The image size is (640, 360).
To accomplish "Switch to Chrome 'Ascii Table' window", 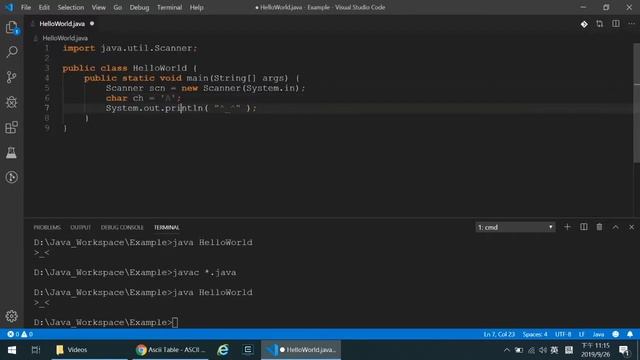I will click(x=170, y=350).
